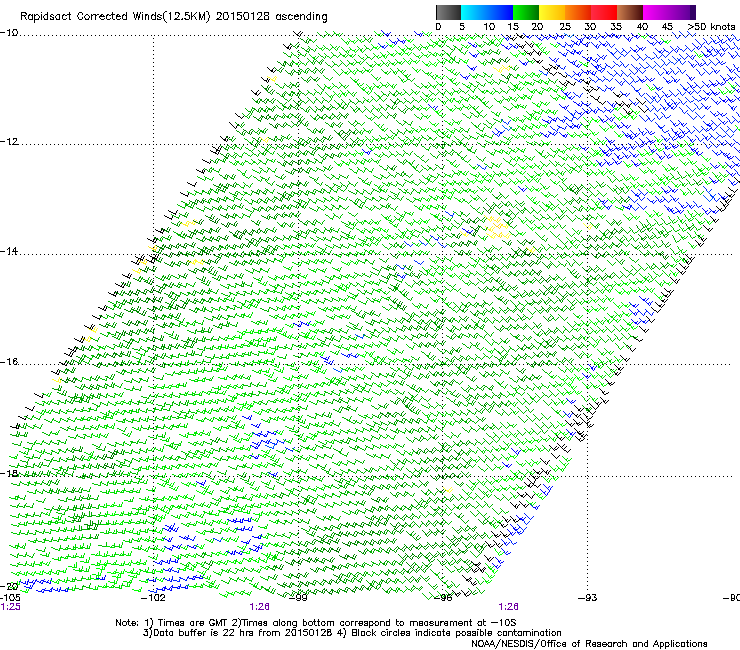The height and width of the screenshot is (650, 740).
Task: Click the '-18' latitude axis label
Action: (9, 473)
